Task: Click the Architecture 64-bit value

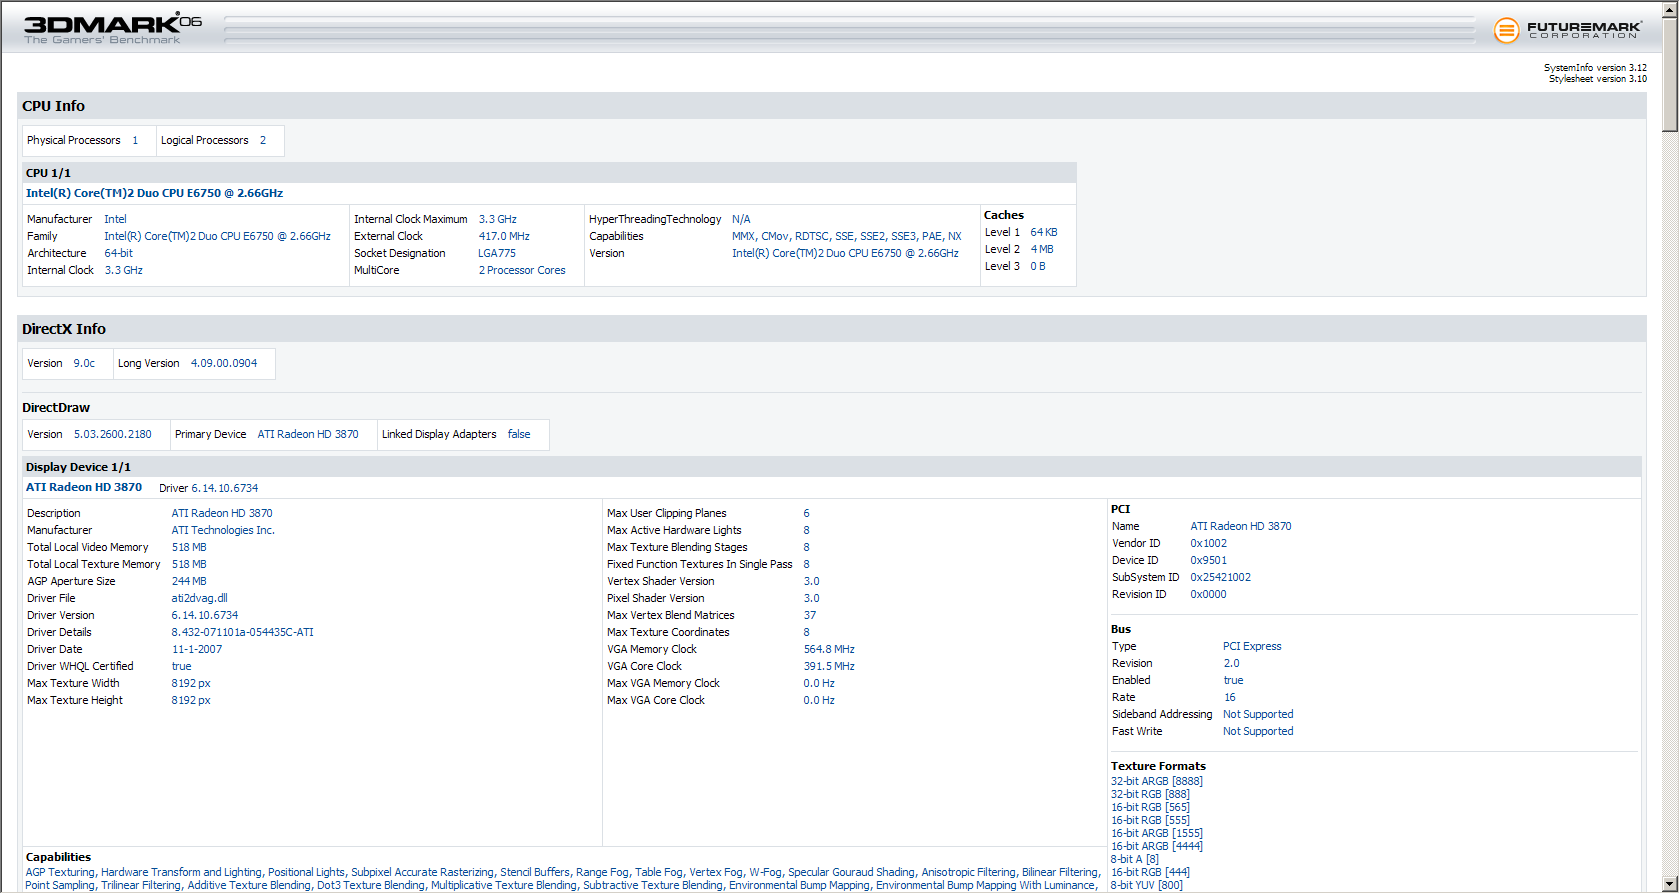Action: point(118,253)
